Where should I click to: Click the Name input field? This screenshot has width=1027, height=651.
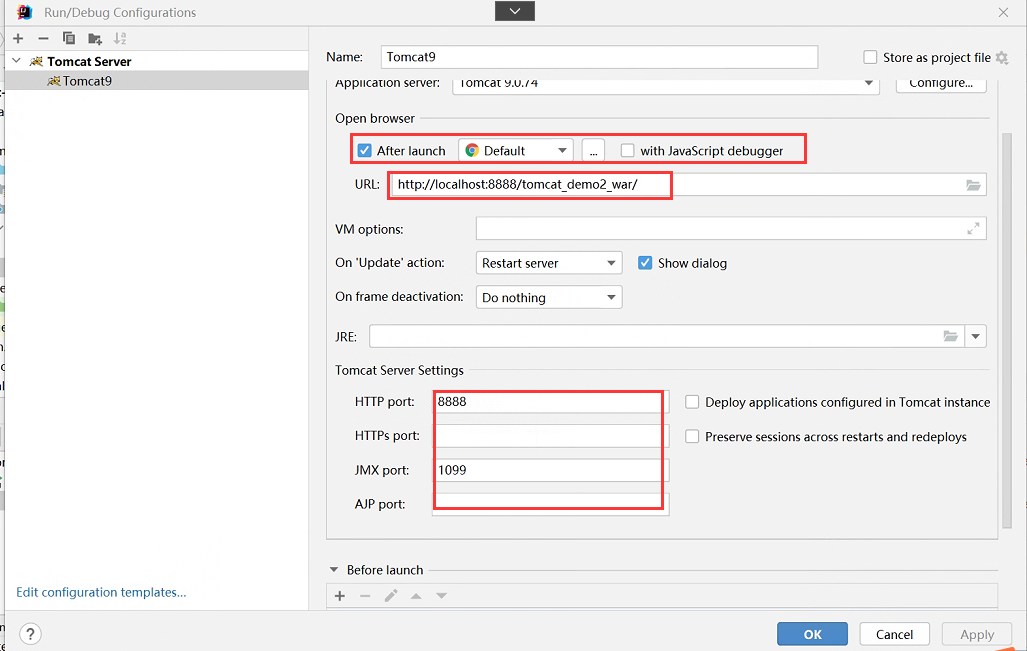599,57
